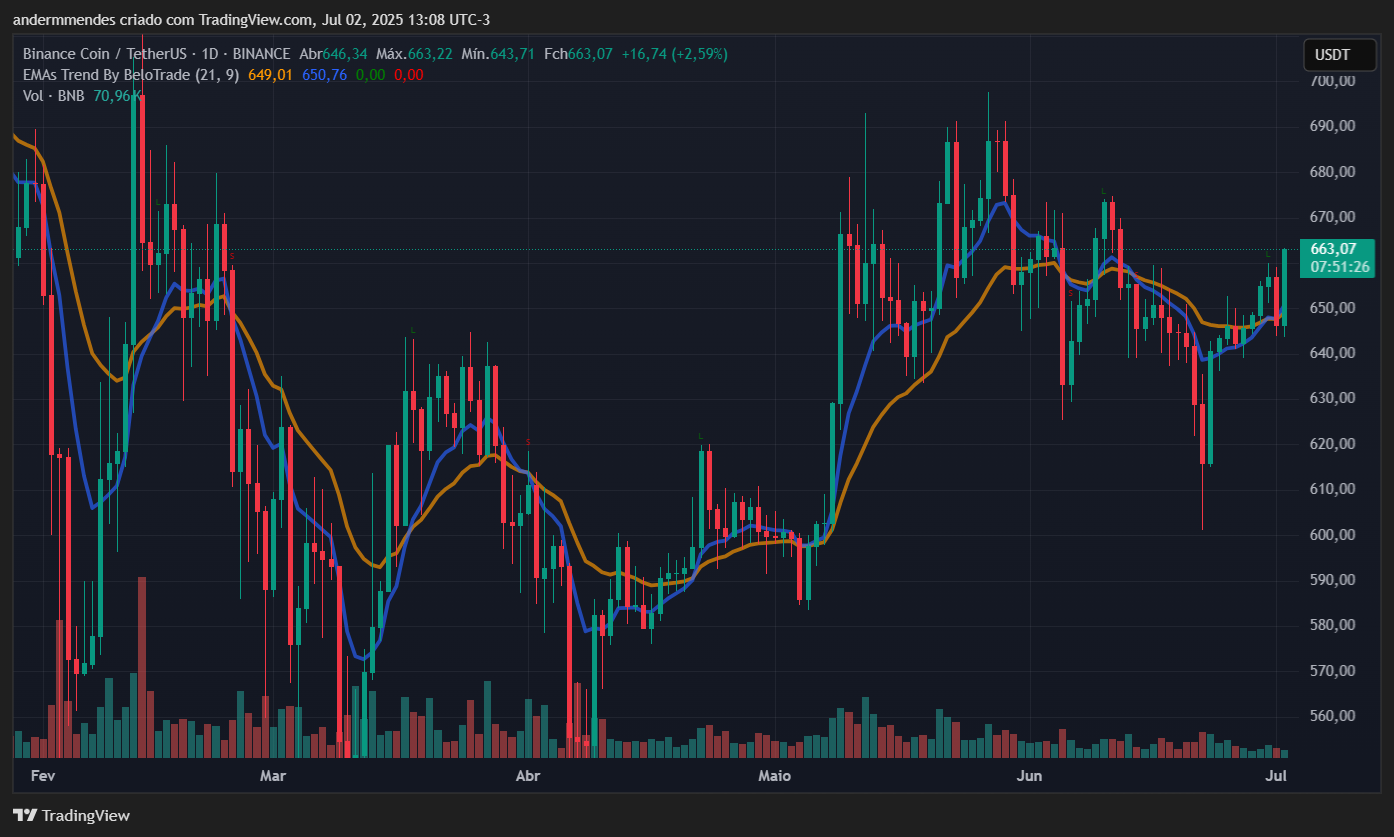
Task: Click the 600,00 price axis label
Action: pos(1332,535)
